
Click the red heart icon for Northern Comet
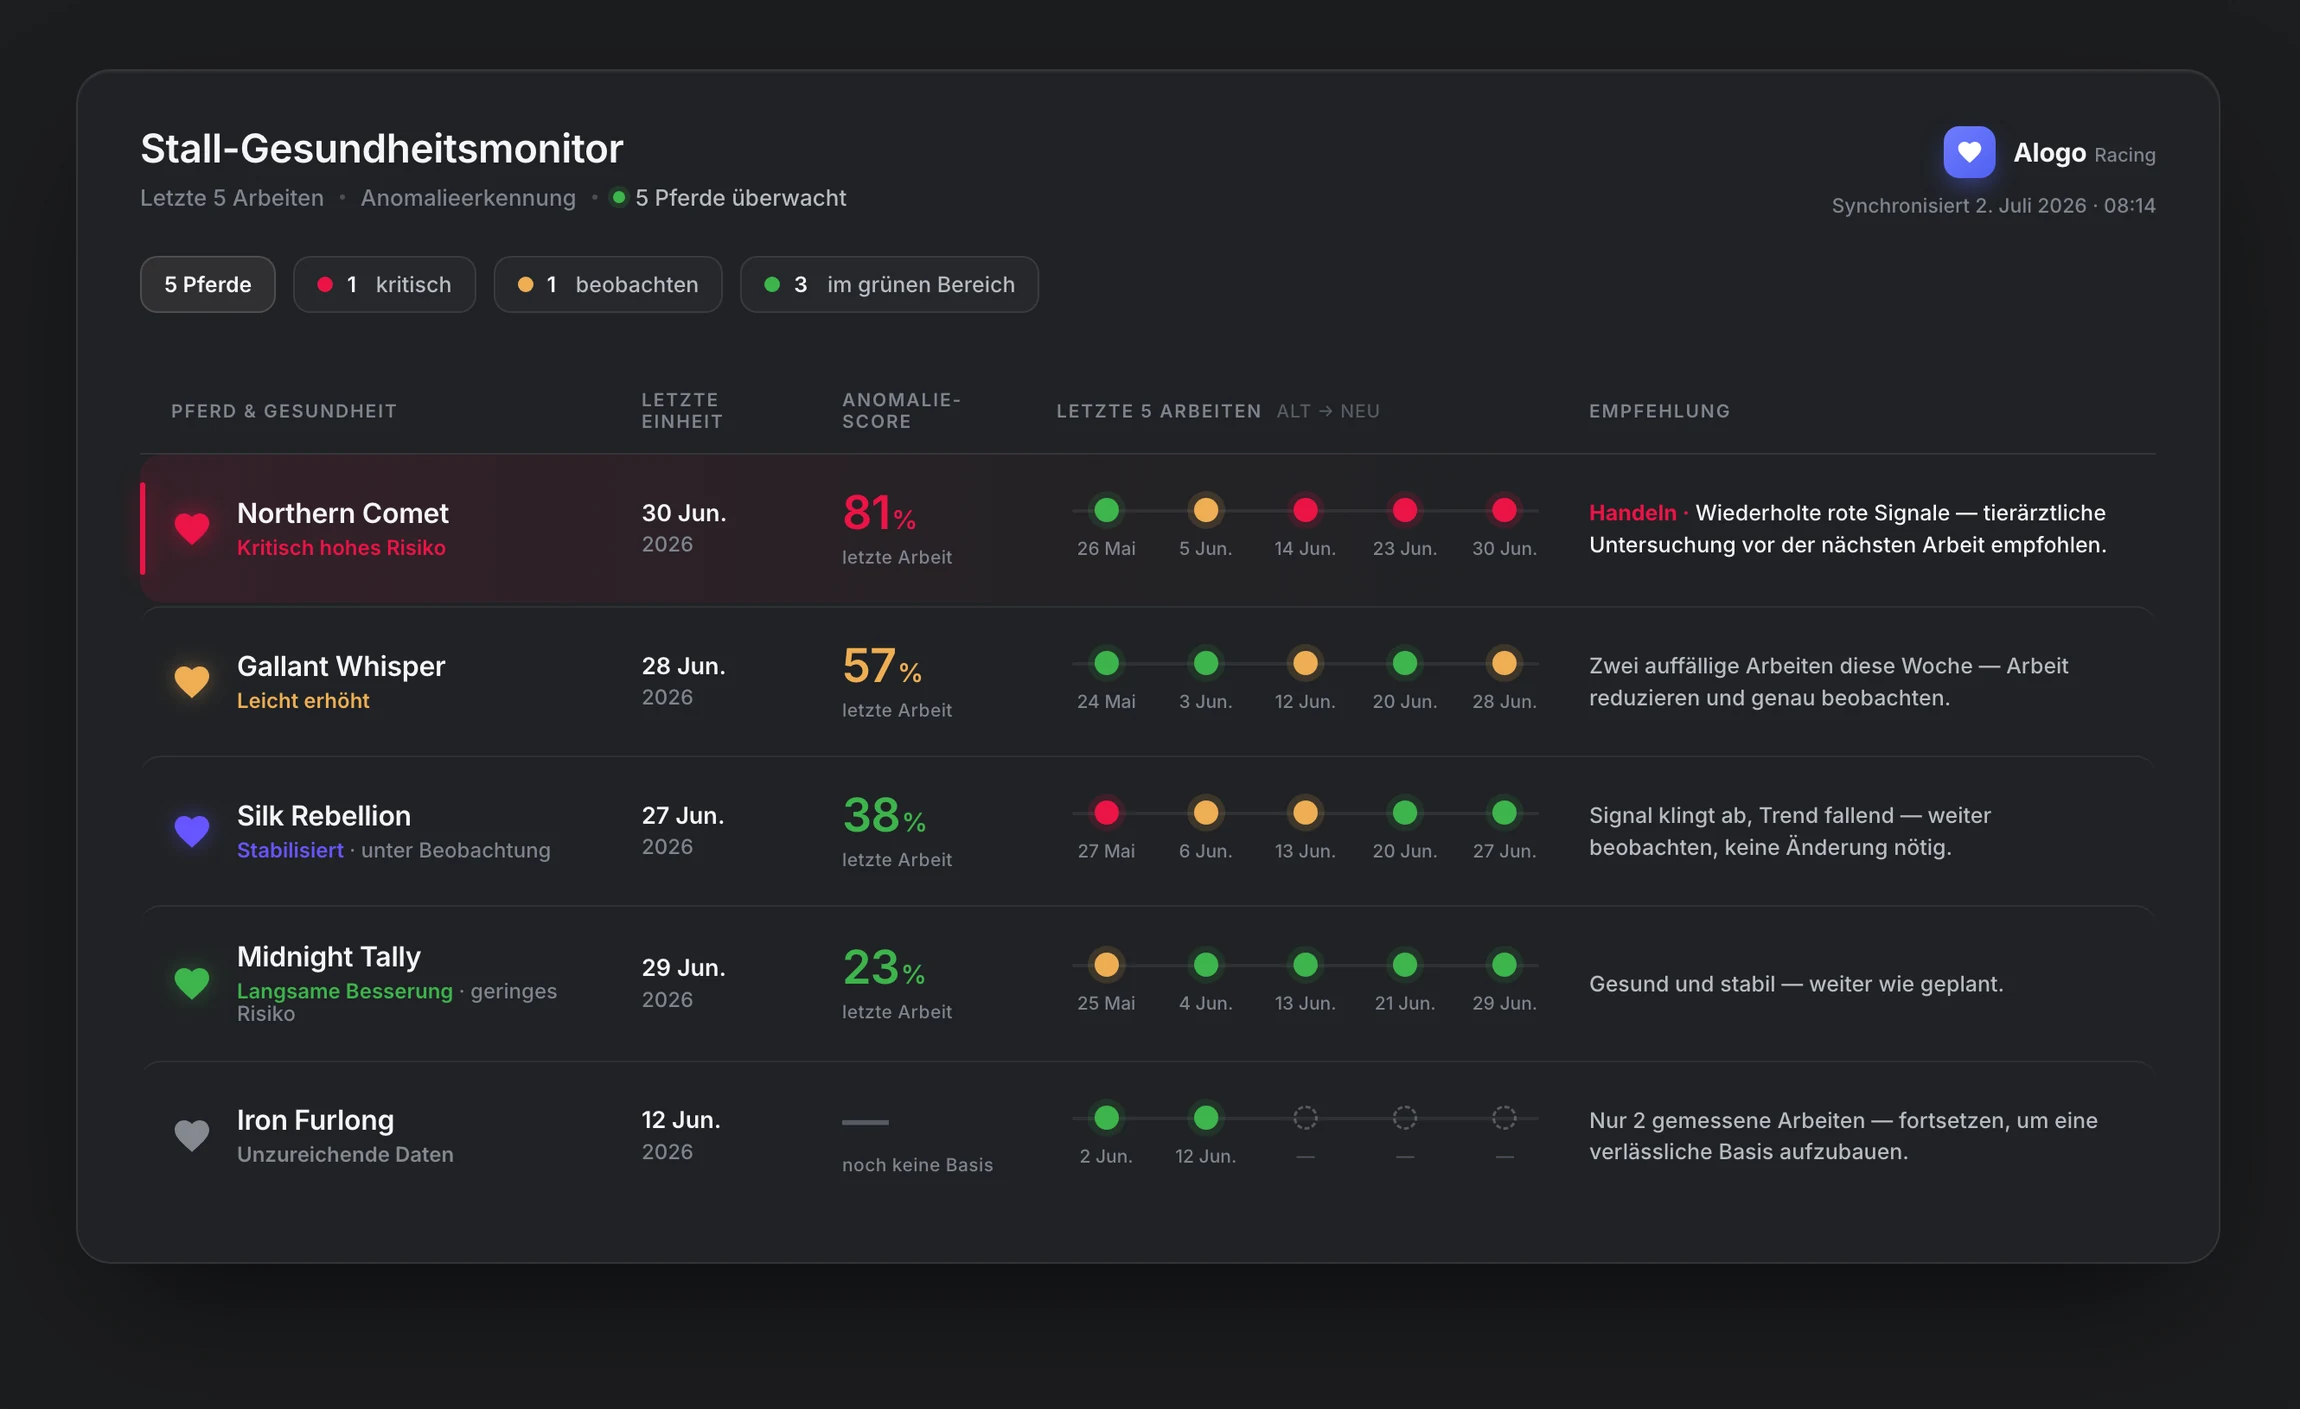tap(192, 528)
